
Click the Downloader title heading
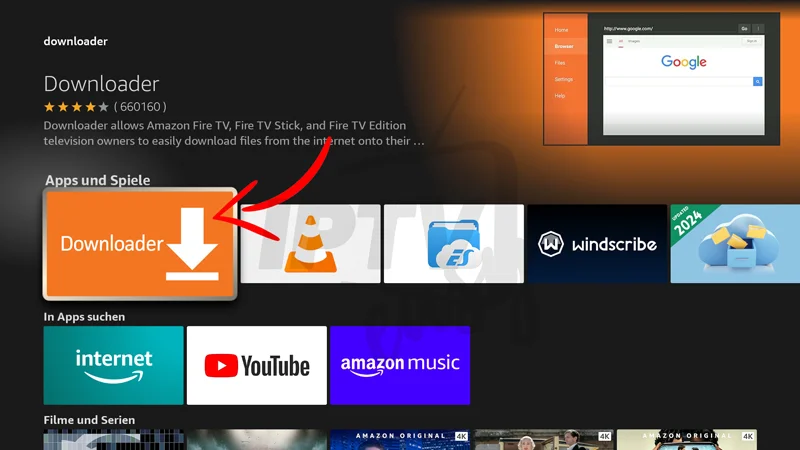coord(102,84)
